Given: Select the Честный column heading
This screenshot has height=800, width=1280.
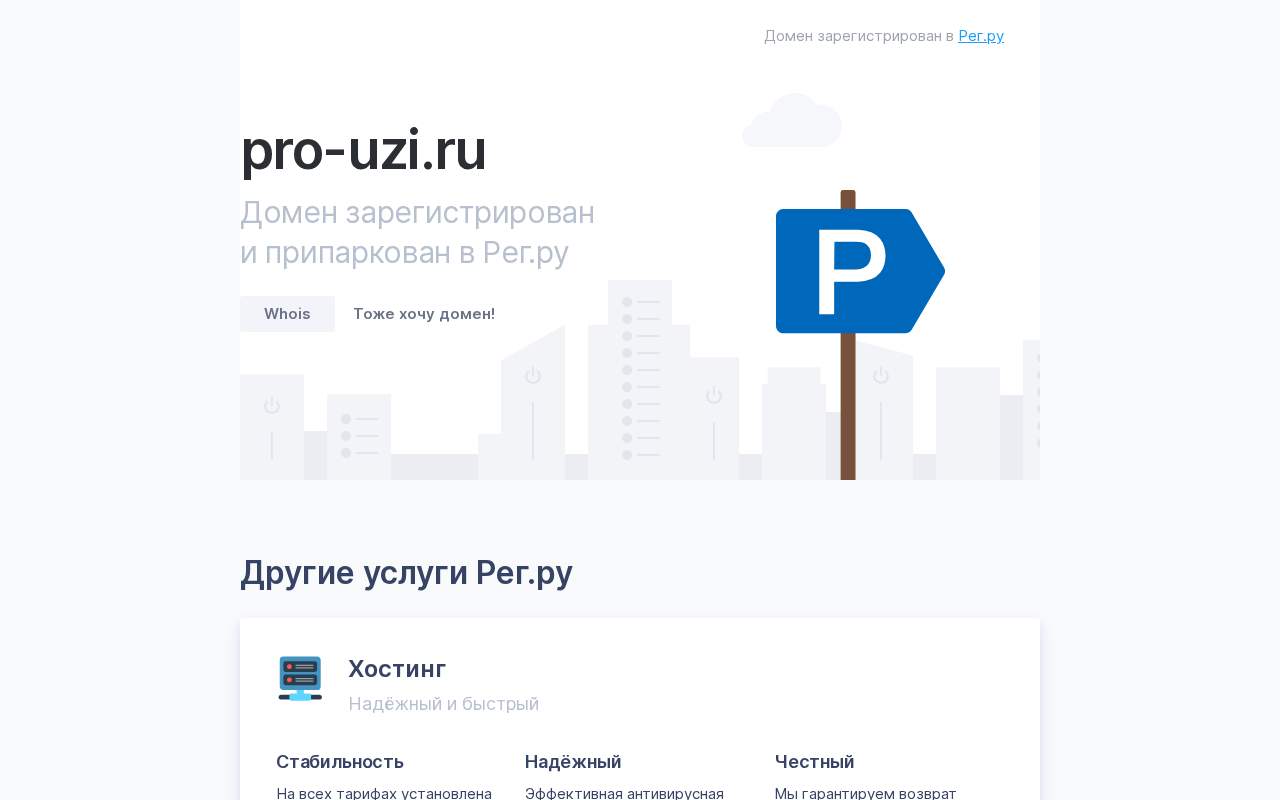Looking at the screenshot, I should 814,762.
